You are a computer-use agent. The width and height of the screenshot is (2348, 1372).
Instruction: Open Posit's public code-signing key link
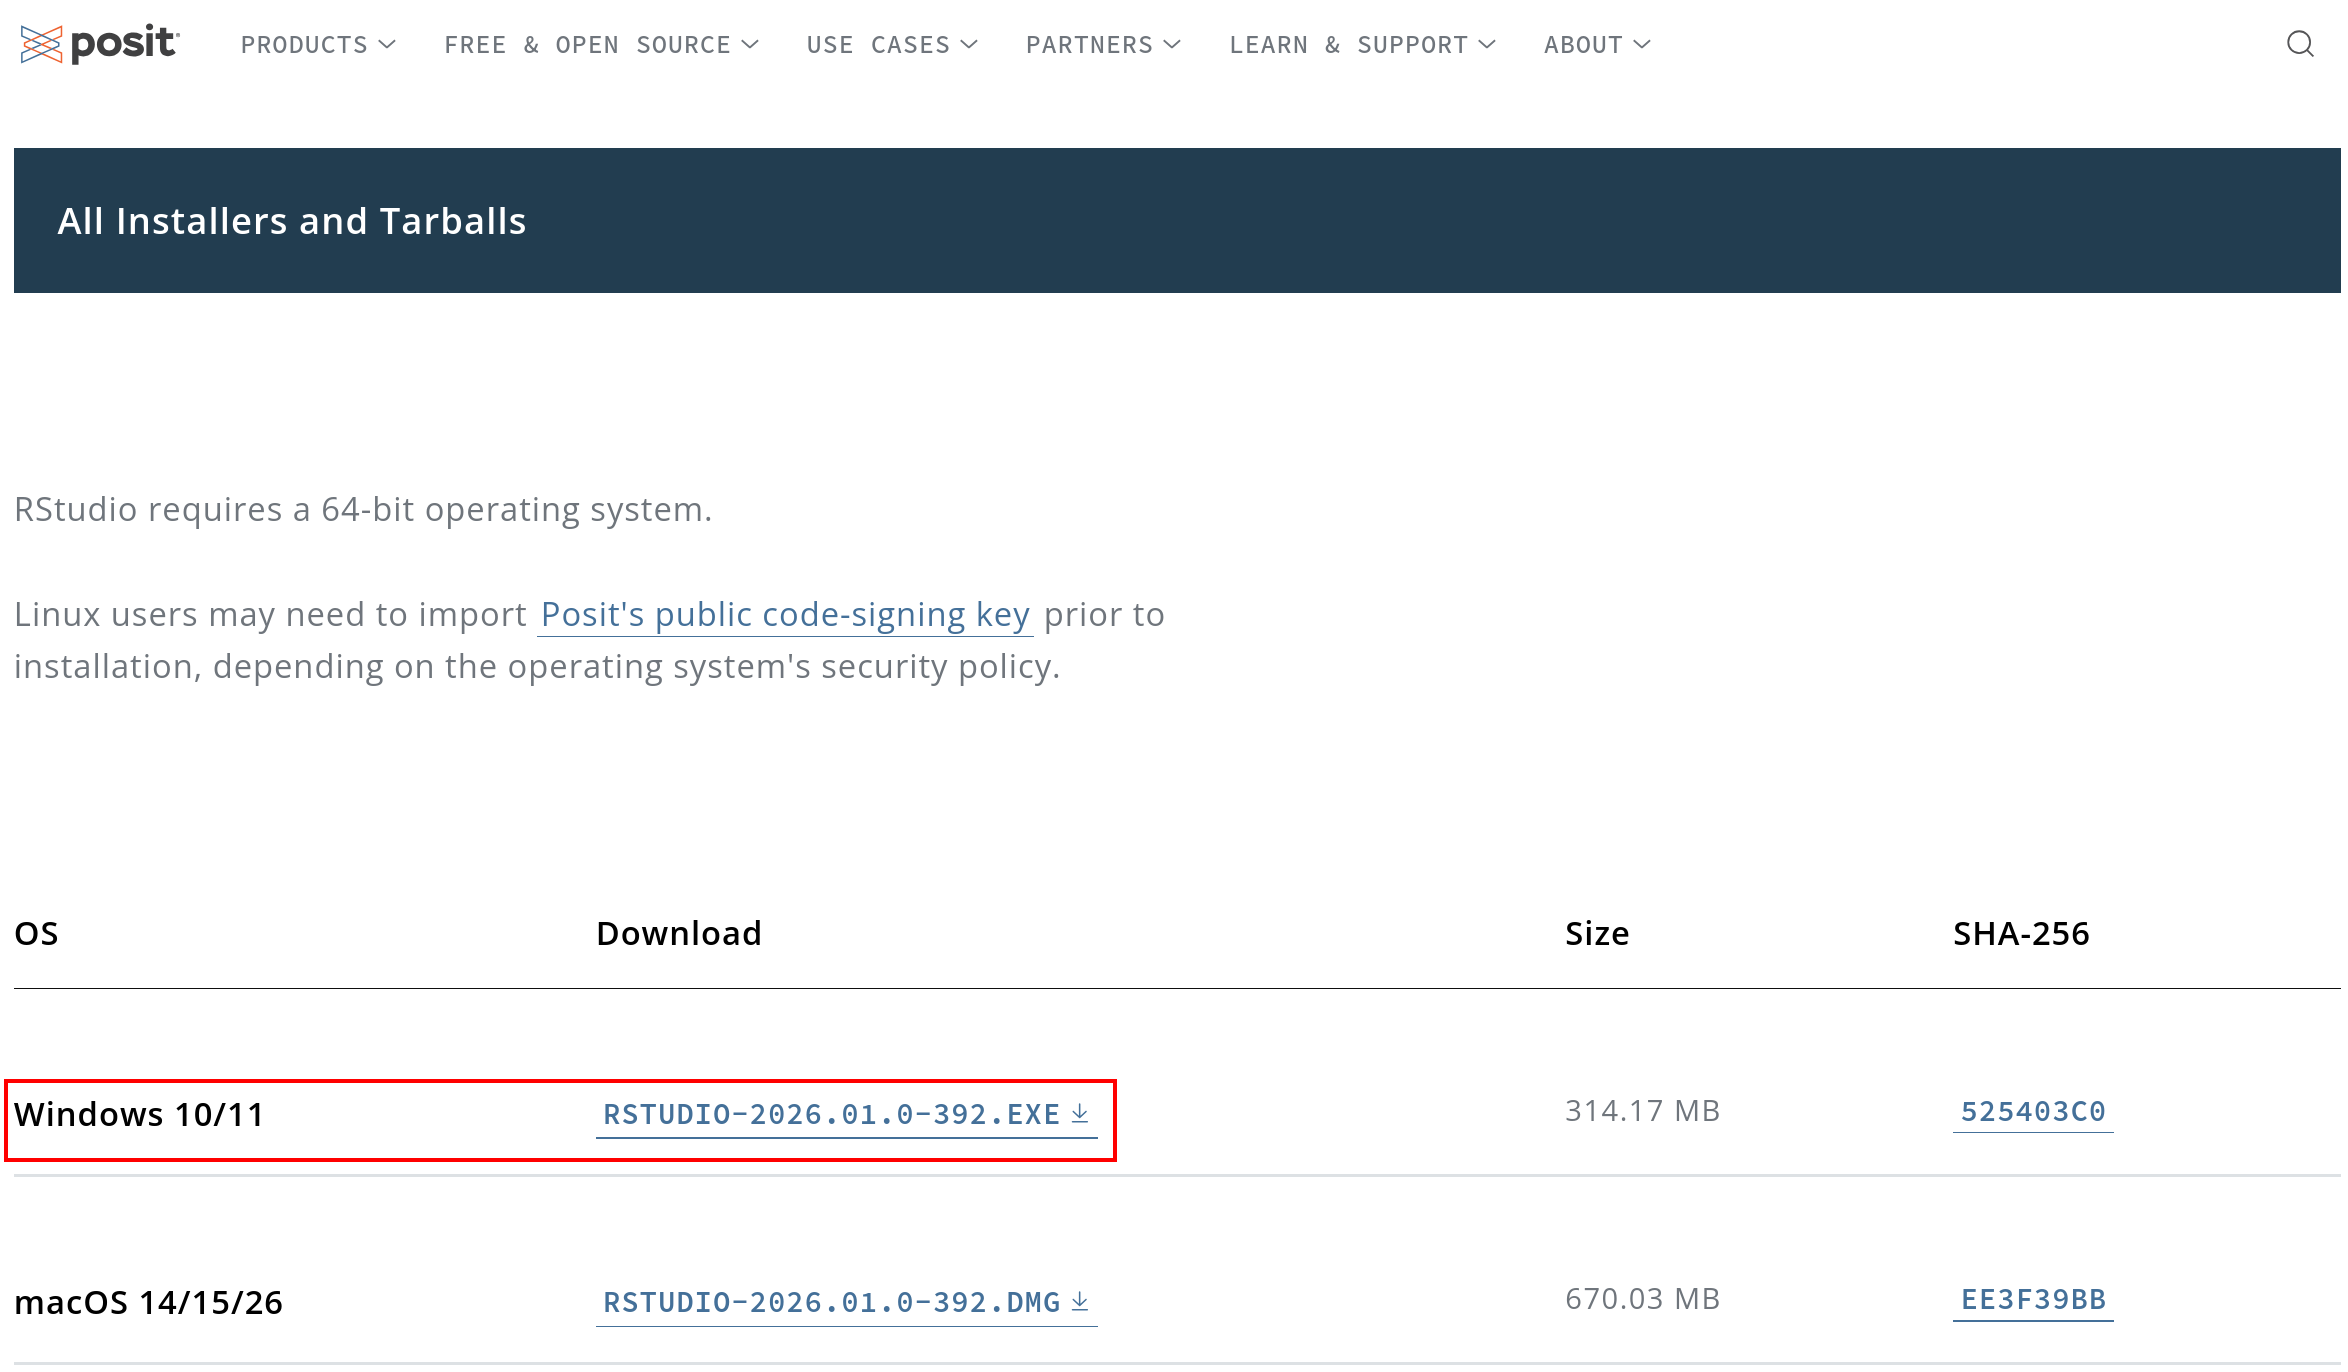(785, 614)
